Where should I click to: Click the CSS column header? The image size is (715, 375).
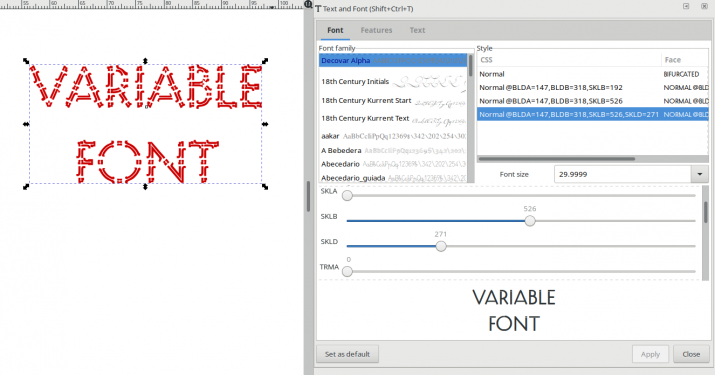pos(569,60)
